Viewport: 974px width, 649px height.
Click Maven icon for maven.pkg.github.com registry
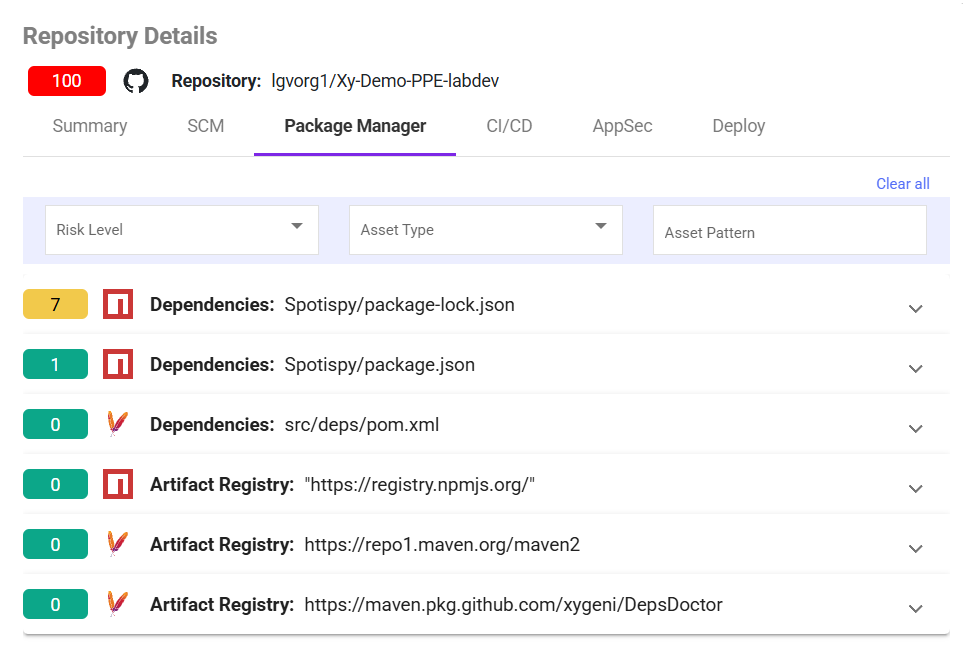tap(118, 604)
